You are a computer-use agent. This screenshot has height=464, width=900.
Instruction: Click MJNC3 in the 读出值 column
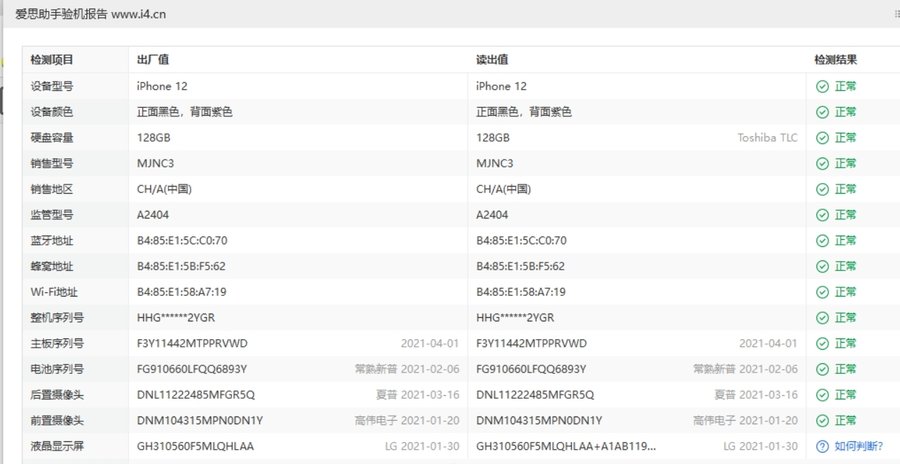point(494,164)
